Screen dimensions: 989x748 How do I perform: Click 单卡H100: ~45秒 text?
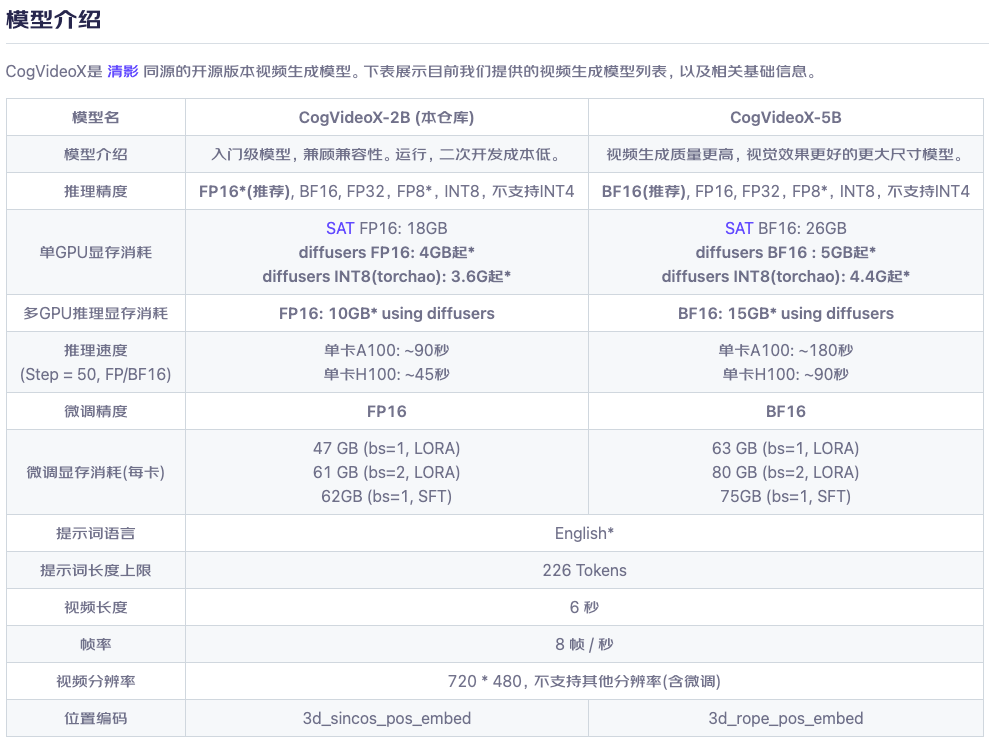pyautogui.click(x=387, y=374)
